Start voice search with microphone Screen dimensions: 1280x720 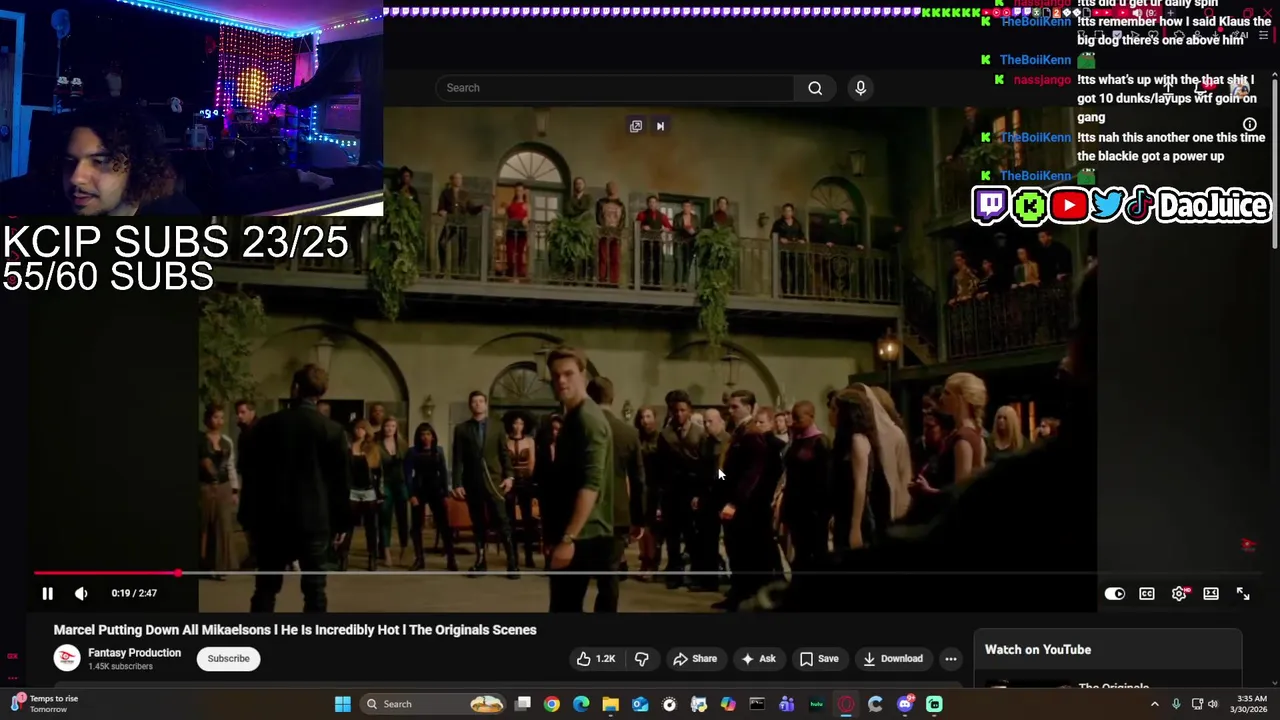pos(860,88)
